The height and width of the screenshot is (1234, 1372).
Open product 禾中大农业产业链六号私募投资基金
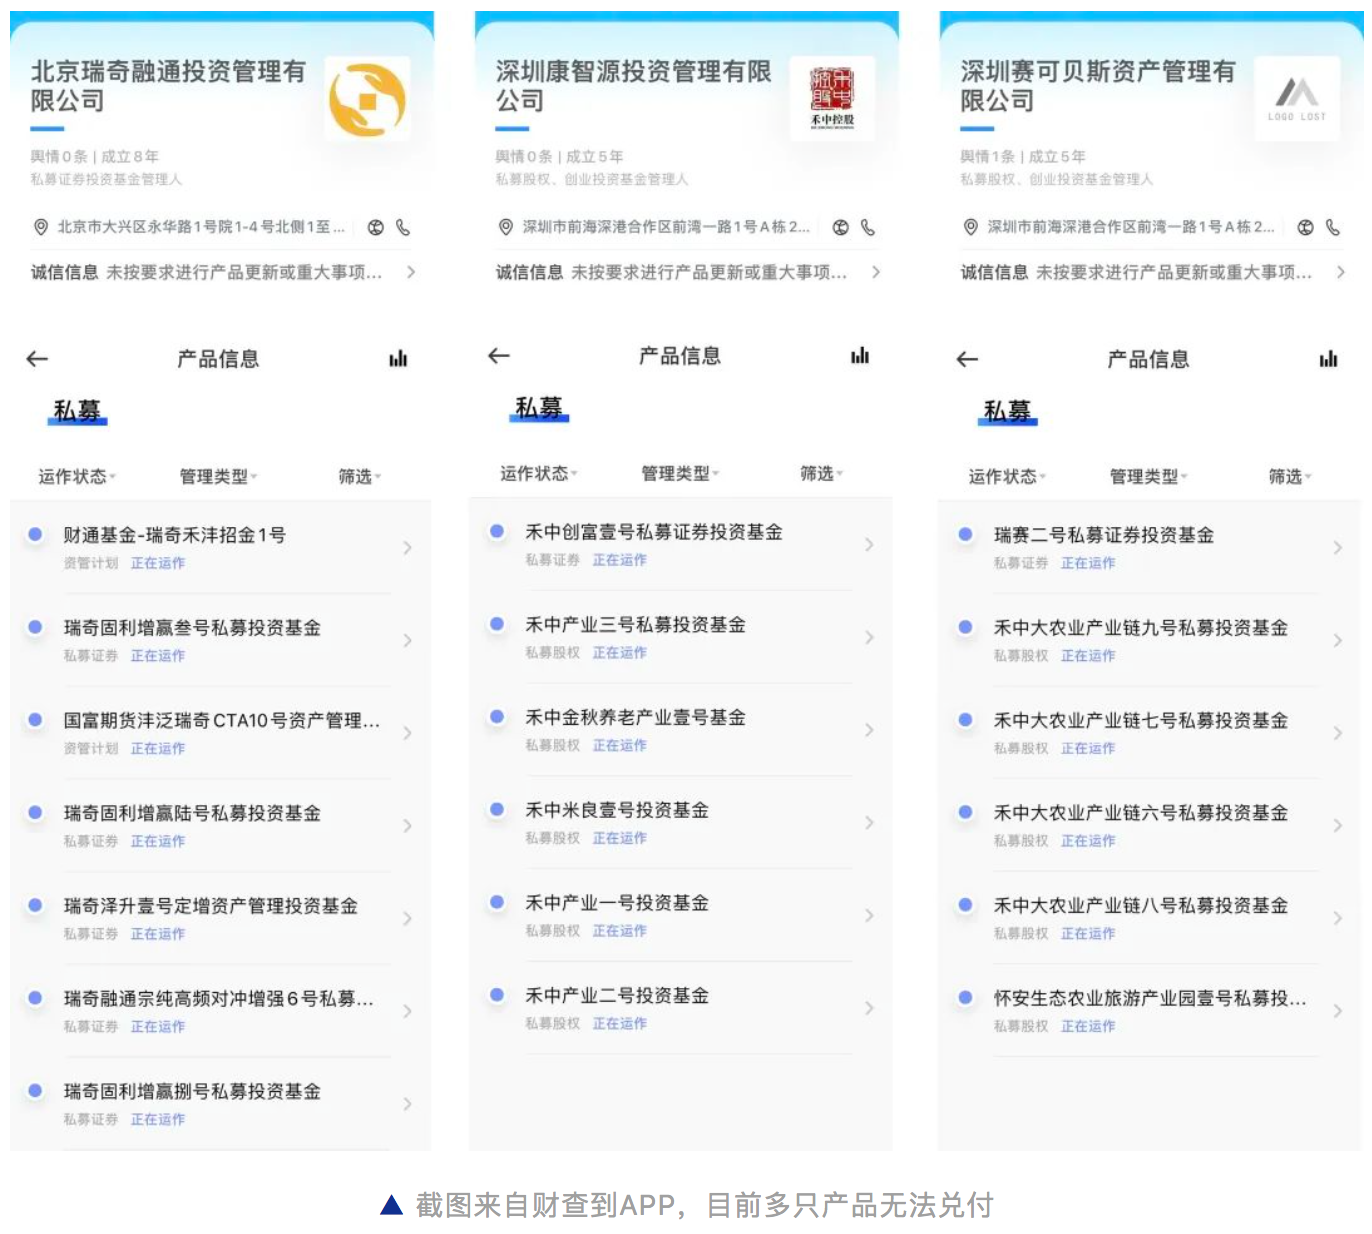(1150, 826)
